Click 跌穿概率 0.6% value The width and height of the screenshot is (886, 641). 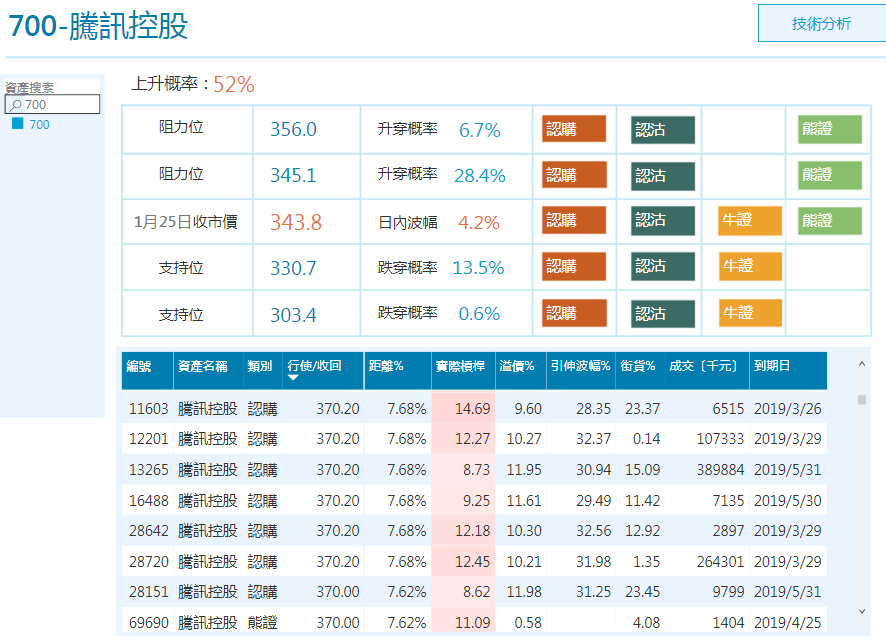[x=479, y=314]
